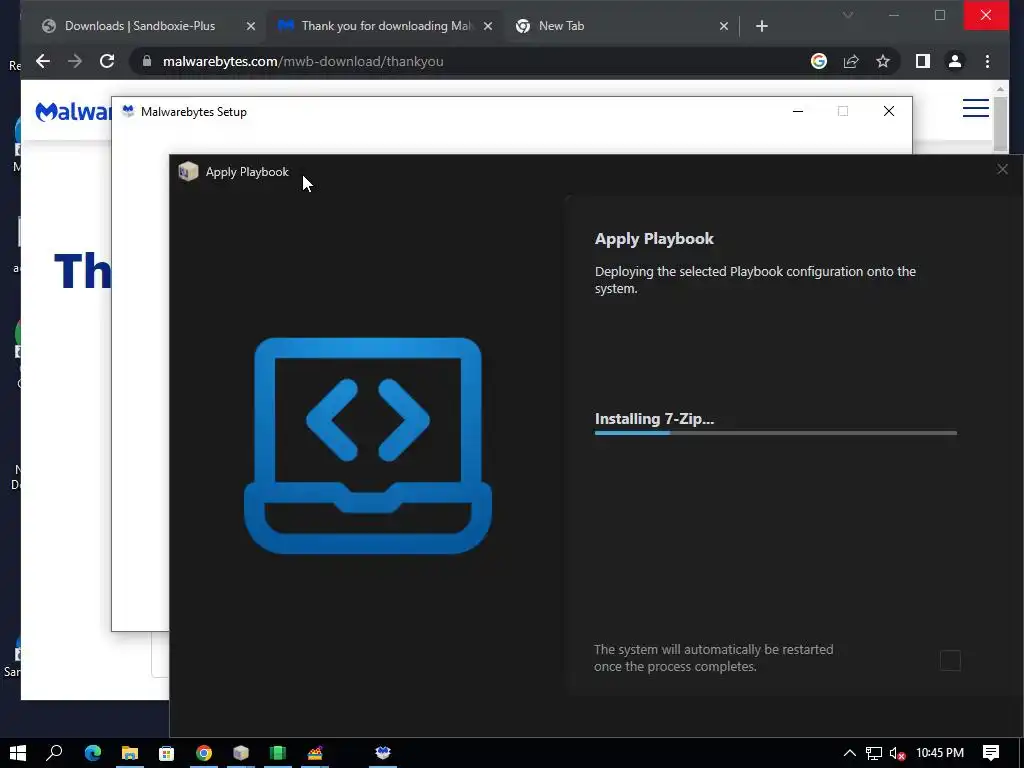
Task: Open Chrome side panel
Action: (x=923, y=61)
